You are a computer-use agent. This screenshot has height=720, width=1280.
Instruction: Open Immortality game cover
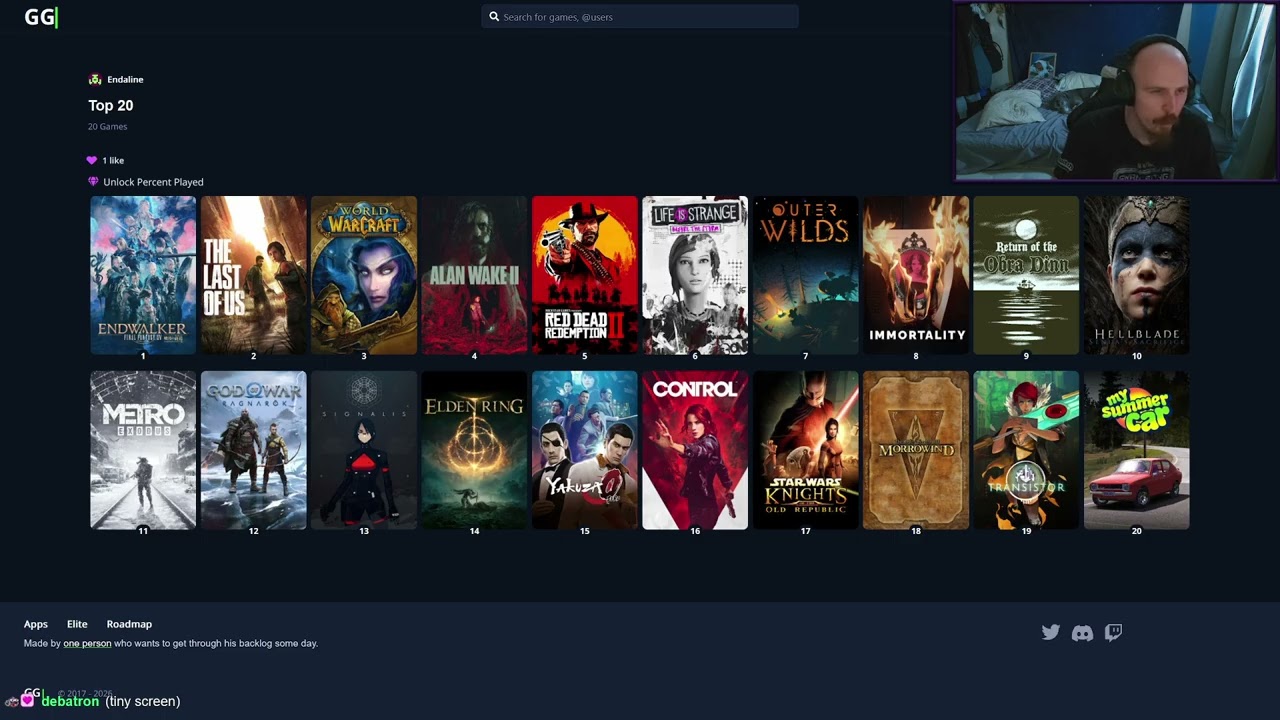916,275
